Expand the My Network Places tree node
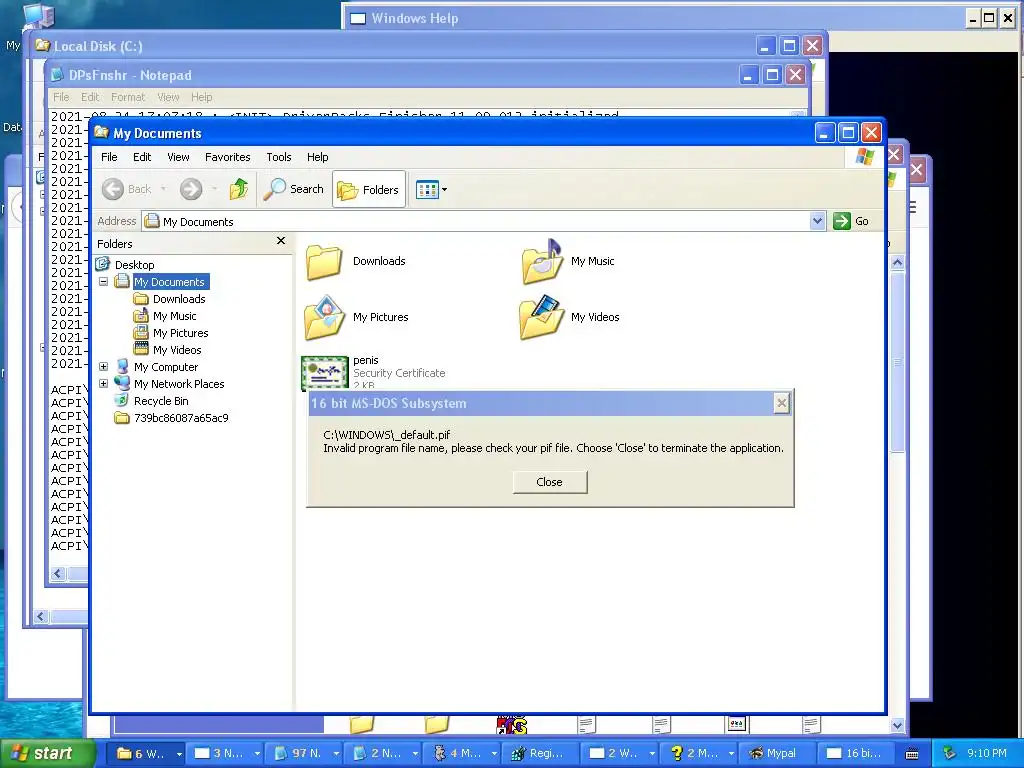This screenshot has width=1024, height=768. click(x=103, y=383)
